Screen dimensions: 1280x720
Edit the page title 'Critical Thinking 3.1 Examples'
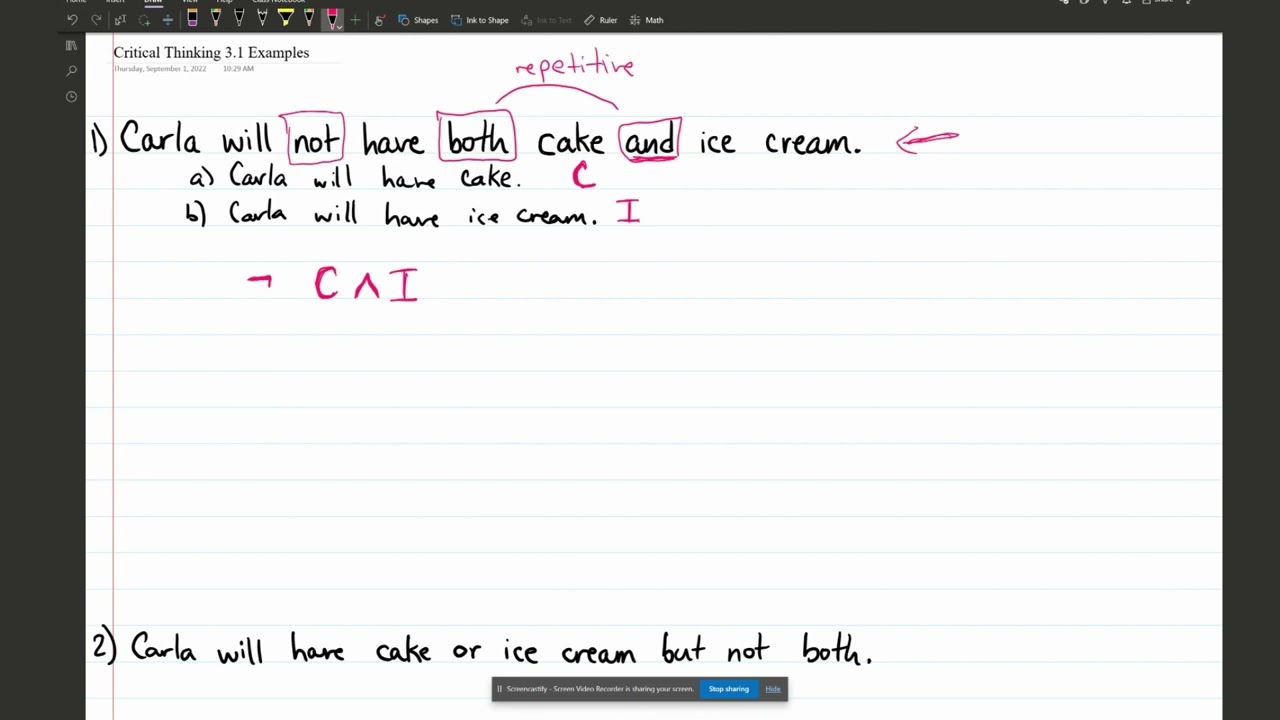(211, 53)
